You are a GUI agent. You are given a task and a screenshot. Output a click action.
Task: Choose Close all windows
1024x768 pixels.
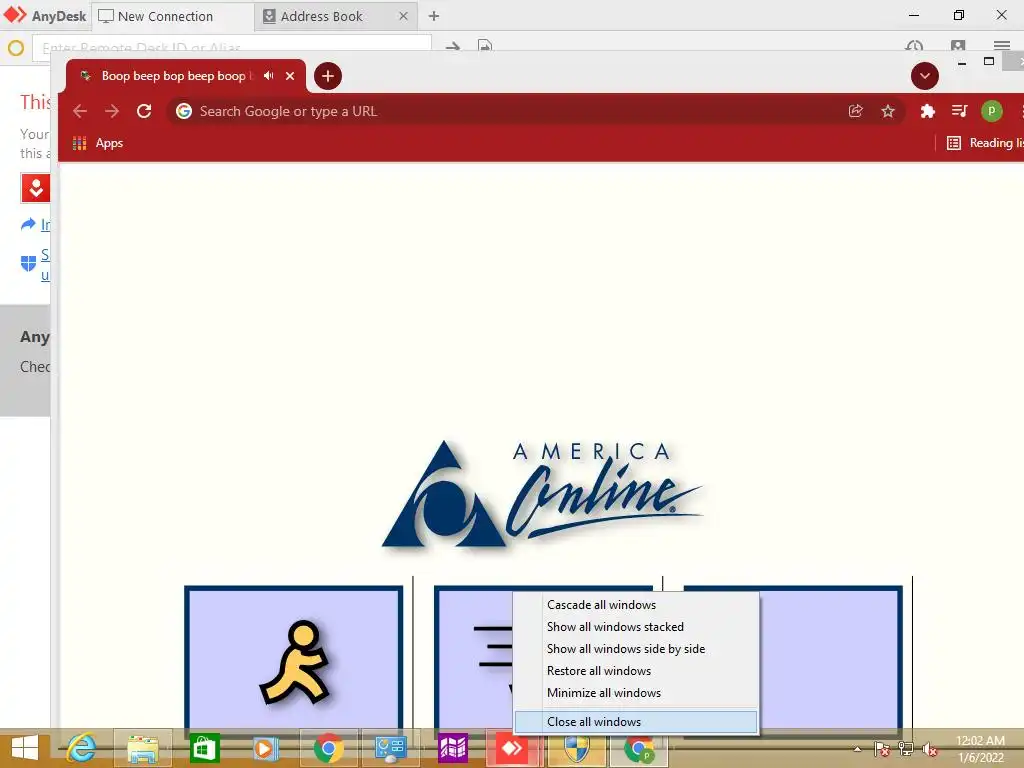636,722
